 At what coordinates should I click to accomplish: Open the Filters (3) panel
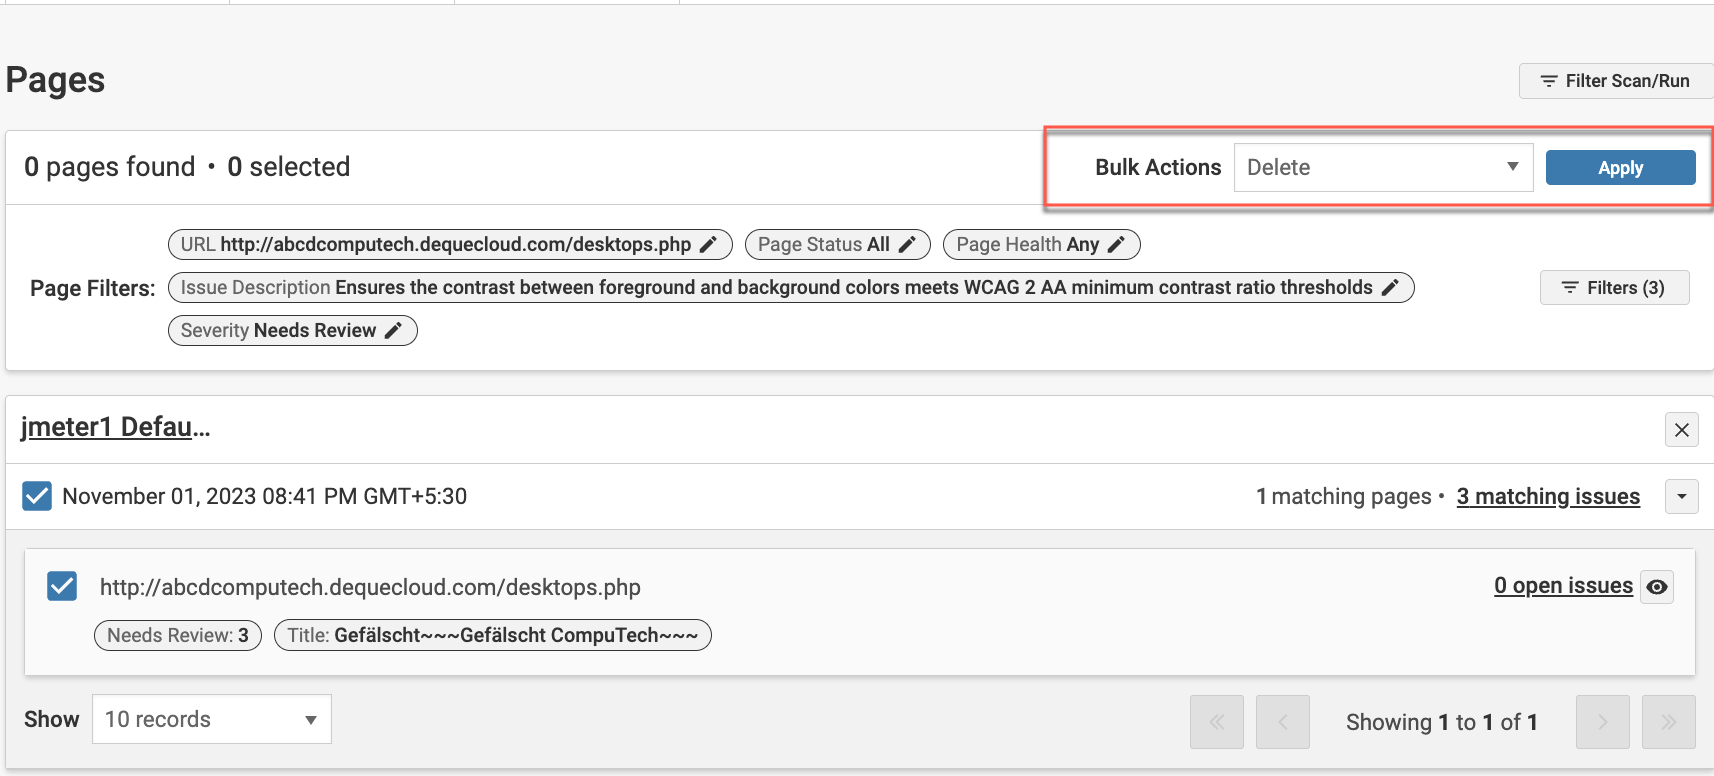coord(1614,288)
